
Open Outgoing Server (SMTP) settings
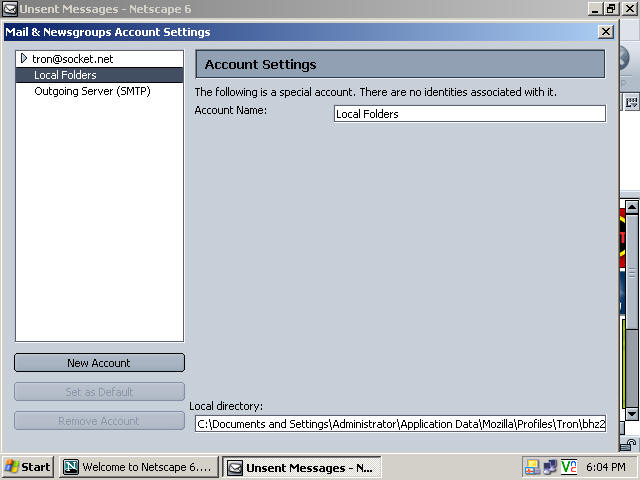(92, 91)
